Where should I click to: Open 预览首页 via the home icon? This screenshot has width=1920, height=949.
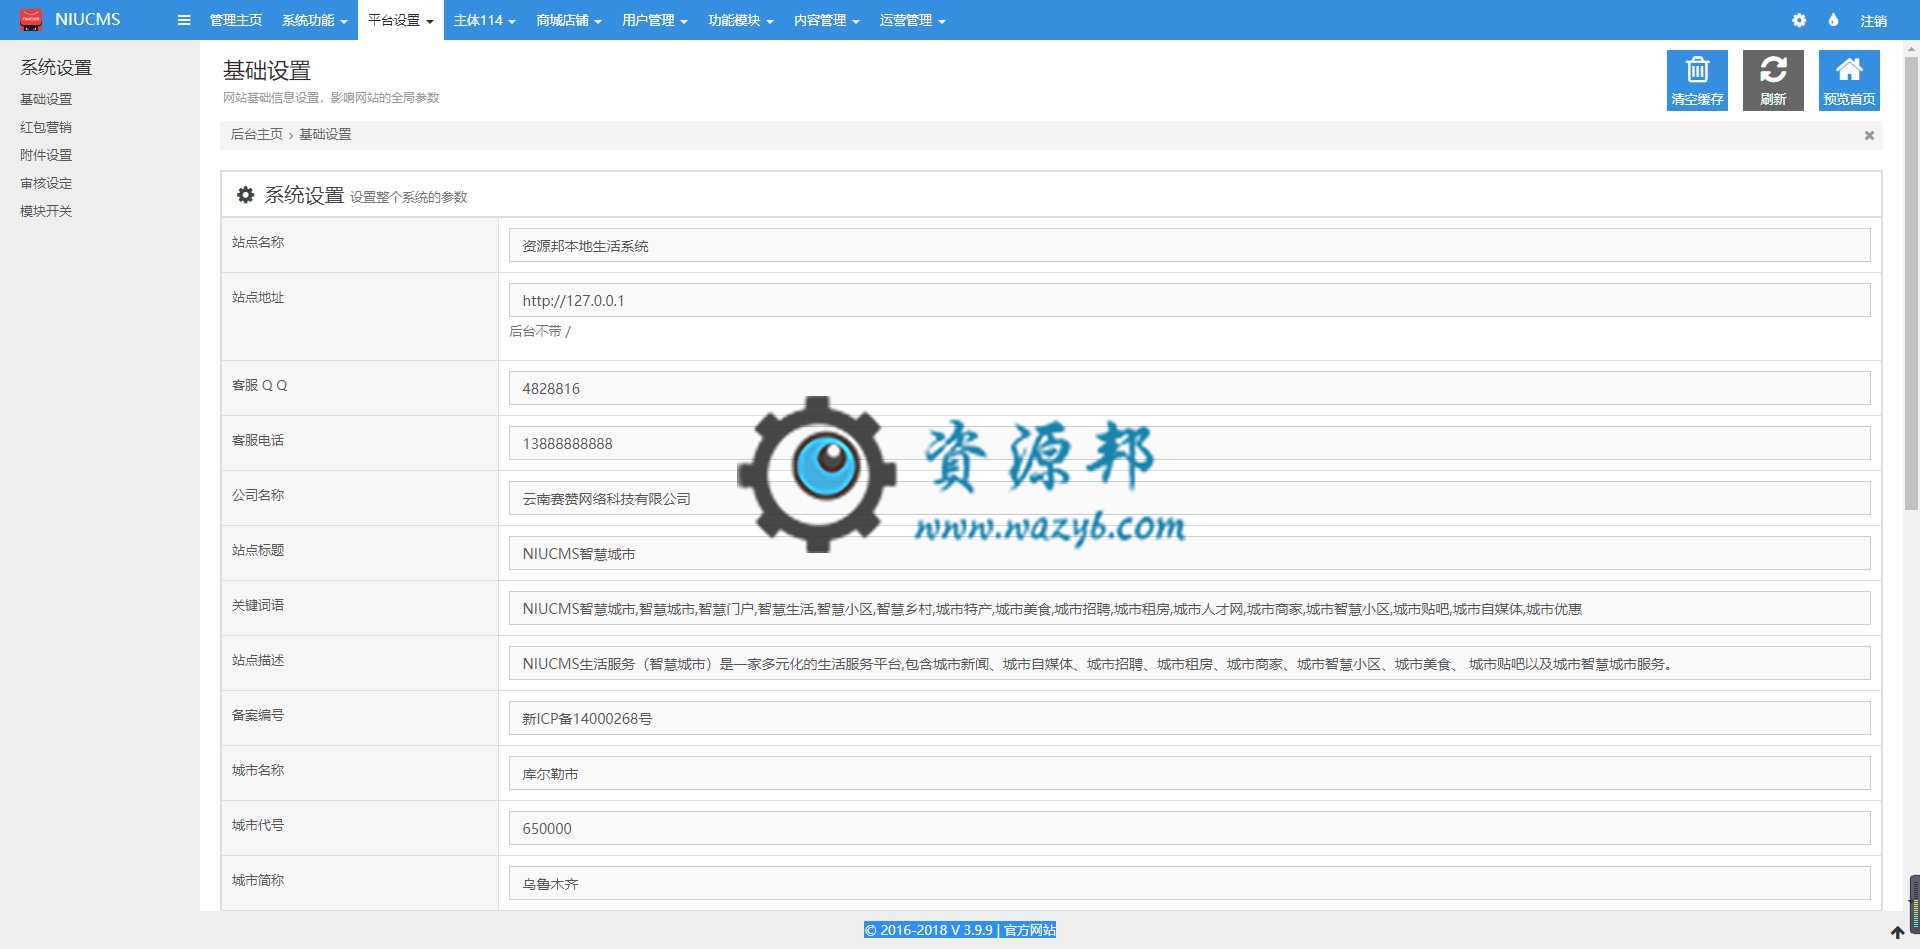pyautogui.click(x=1849, y=71)
